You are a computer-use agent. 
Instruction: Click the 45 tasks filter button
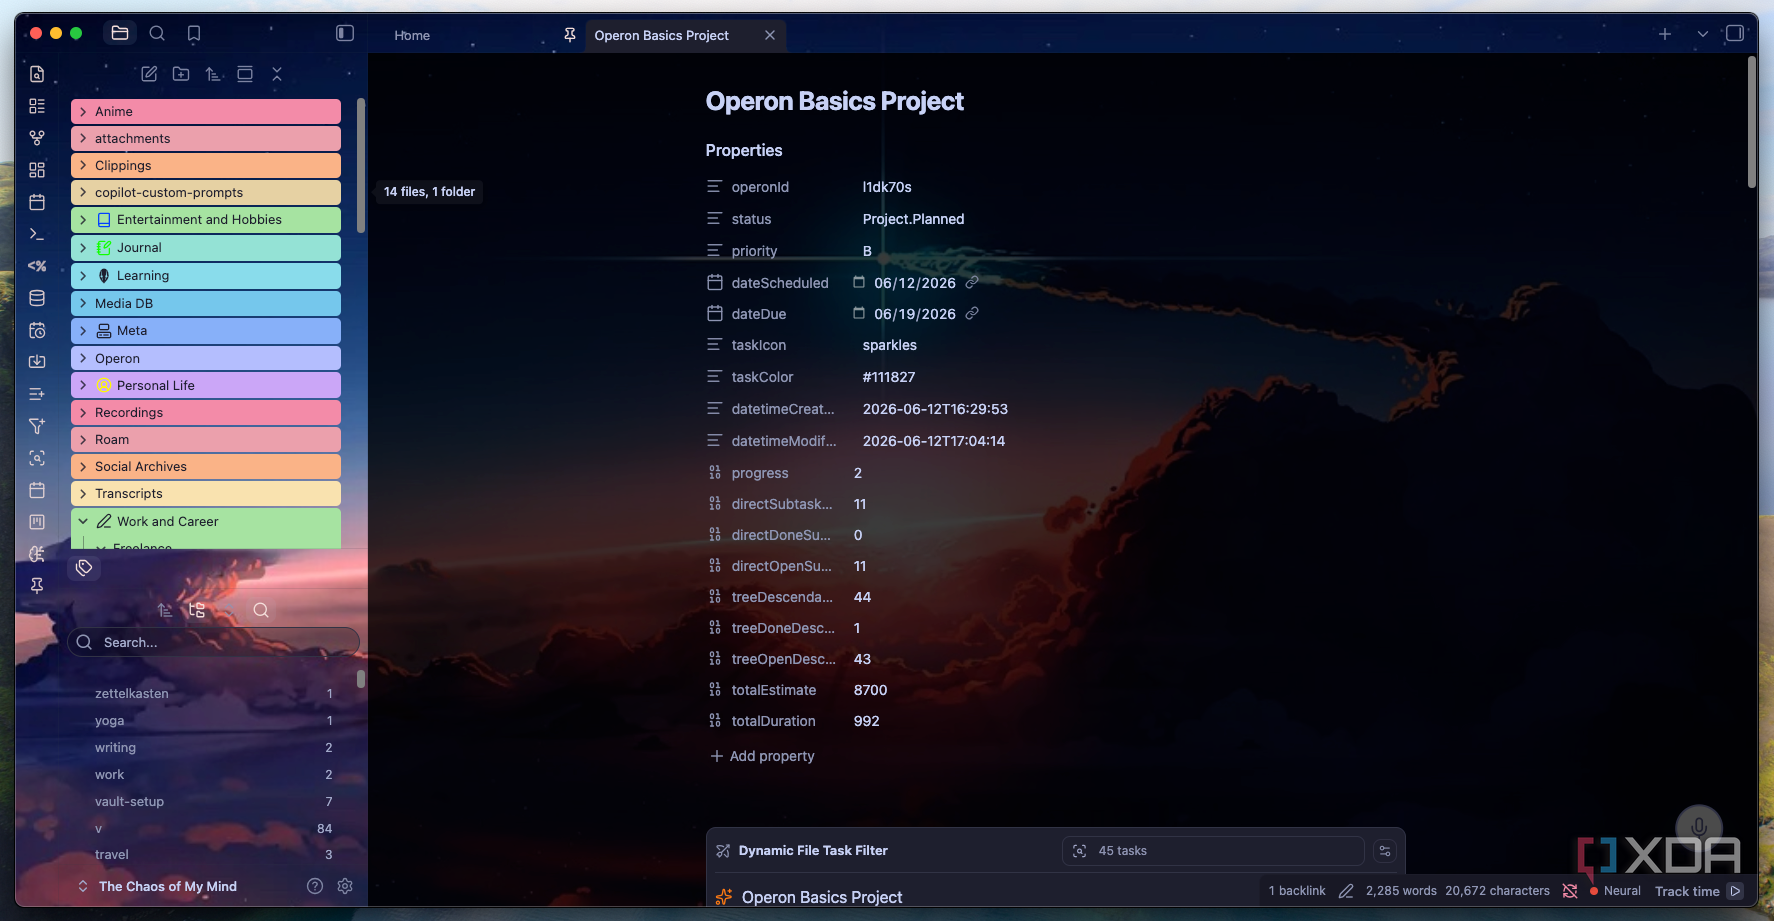pos(1213,851)
